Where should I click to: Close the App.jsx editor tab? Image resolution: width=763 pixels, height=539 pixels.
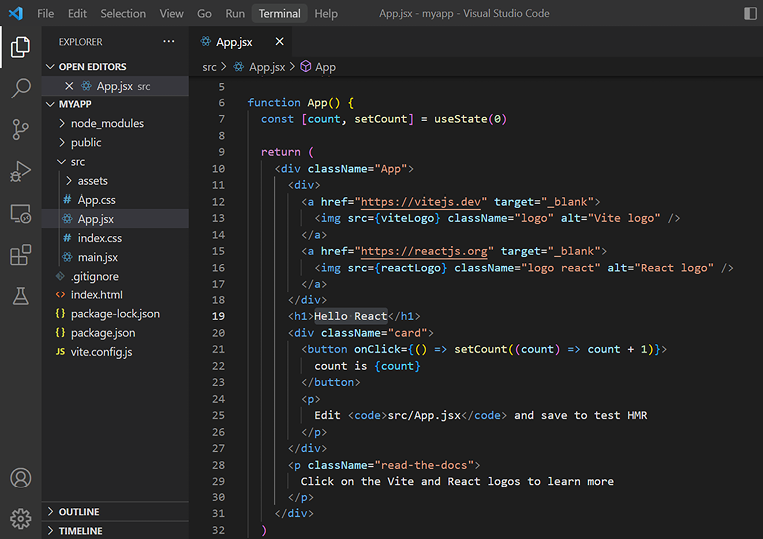click(x=279, y=42)
